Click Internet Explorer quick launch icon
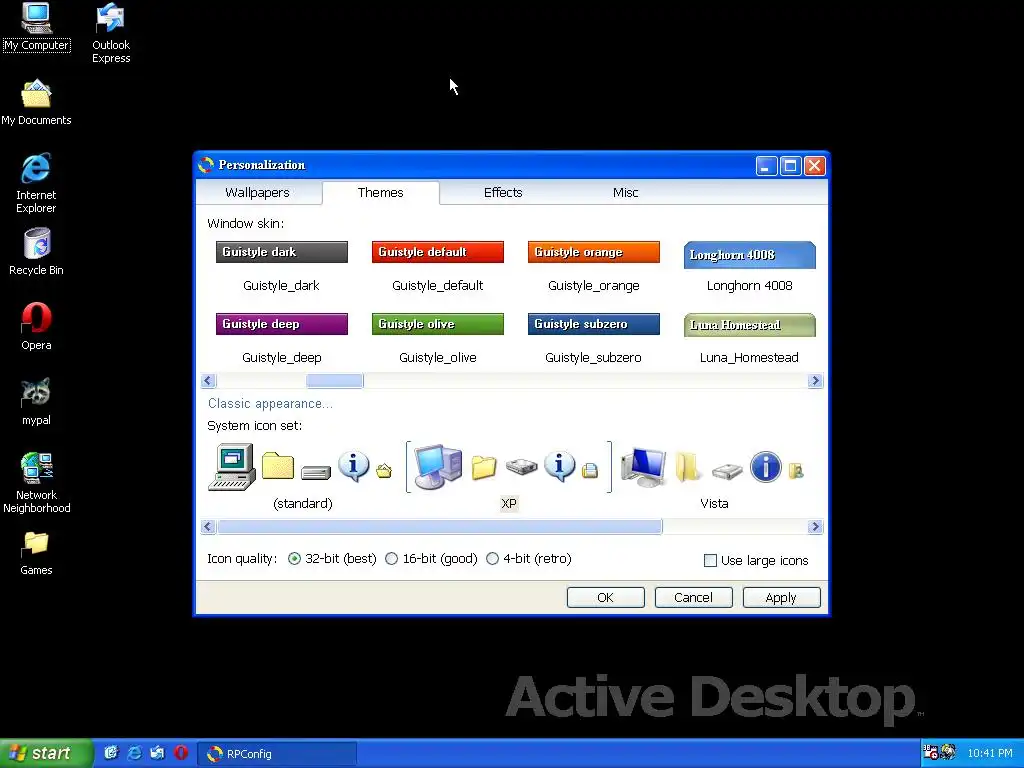Screen dimensions: 1024x768 [x=135, y=753]
